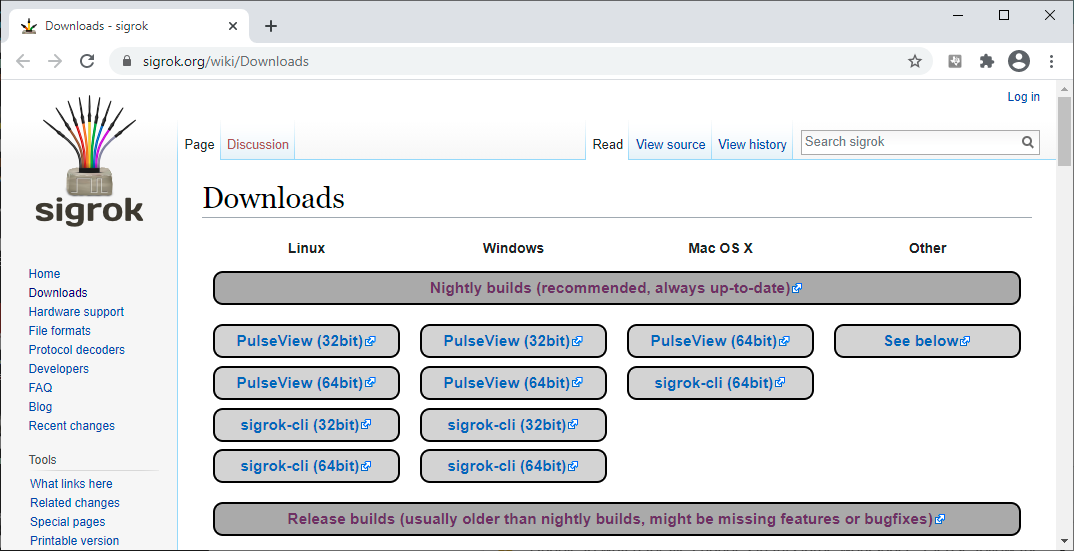Click the padlock site info icon
1074x551 pixels.
pyautogui.click(x=126, y=61)
